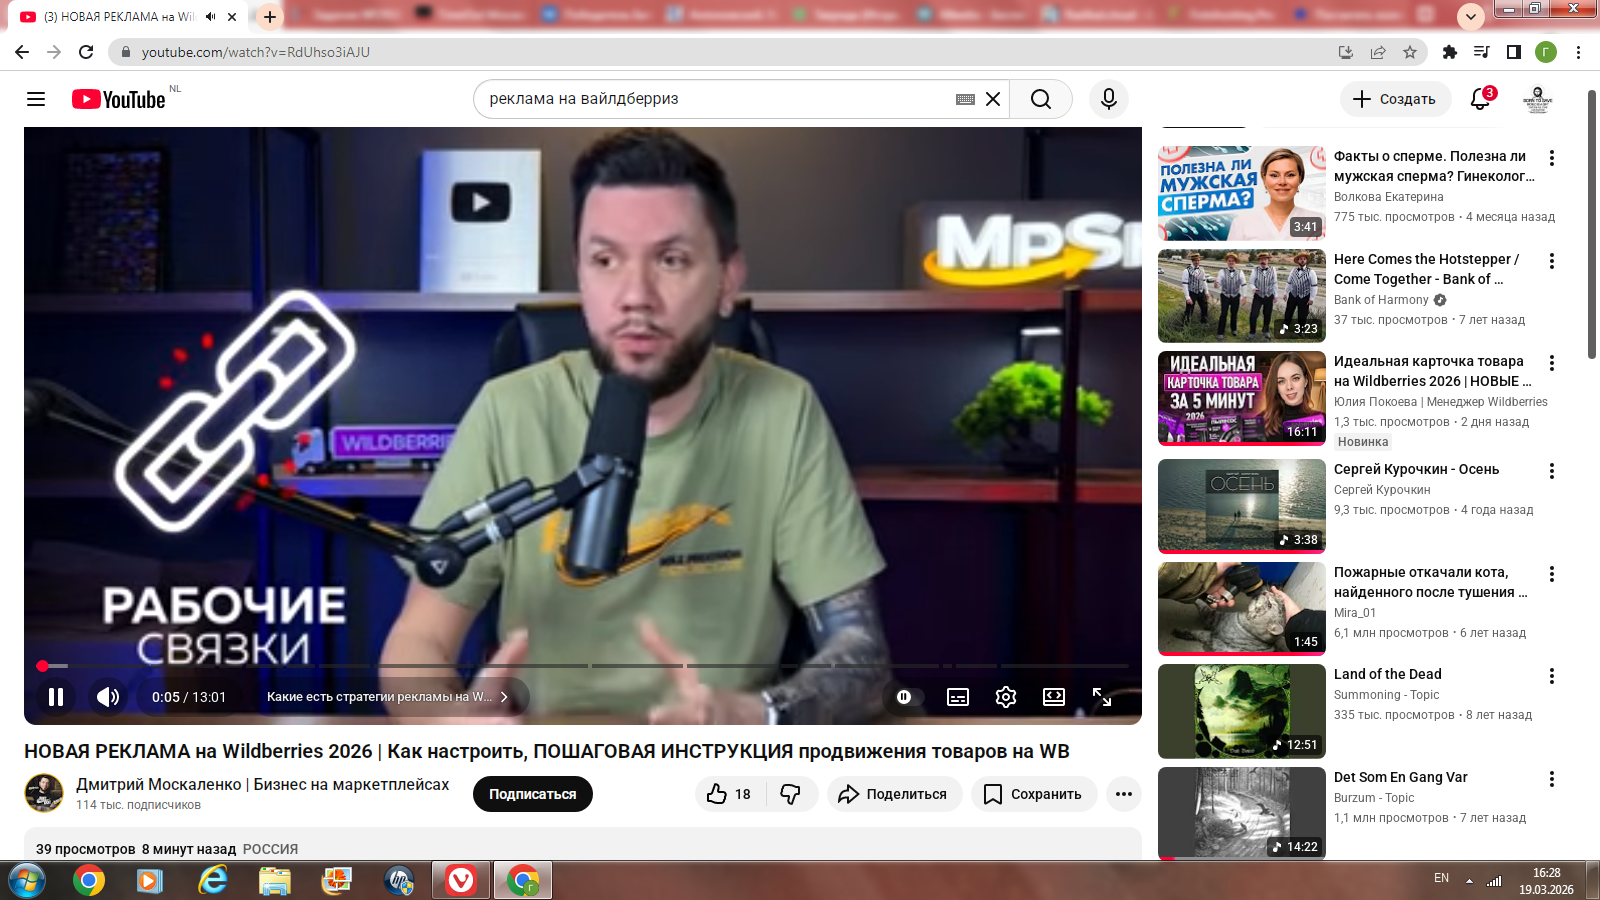Open the channel name Дмитрий Москаленко link

263,784
